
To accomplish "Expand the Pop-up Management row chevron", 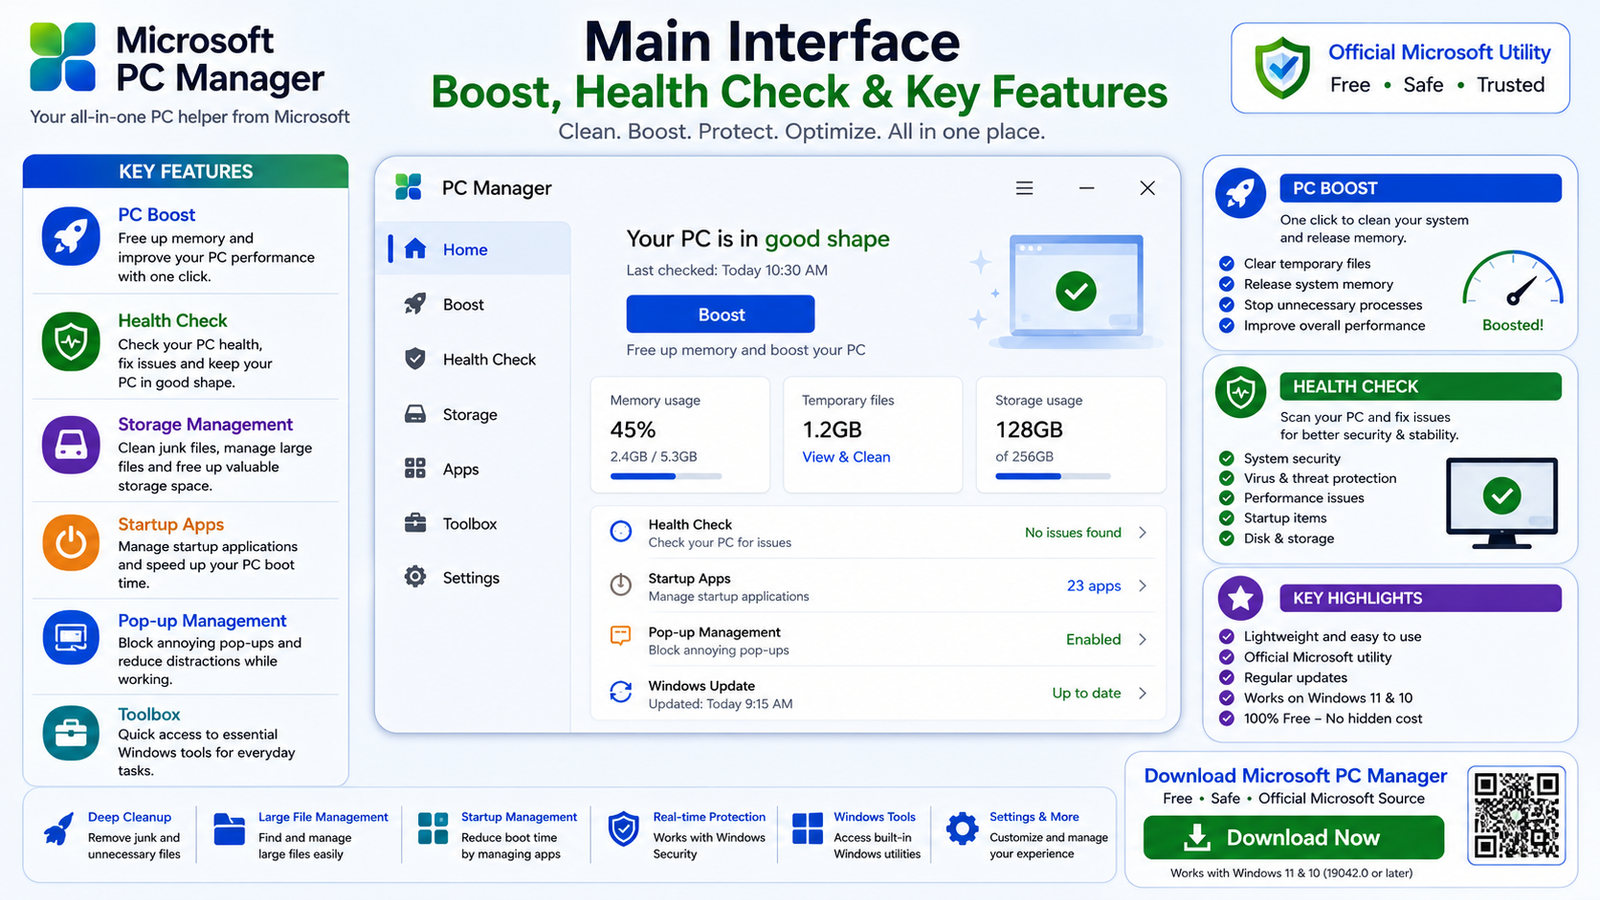I will 1143,639.
